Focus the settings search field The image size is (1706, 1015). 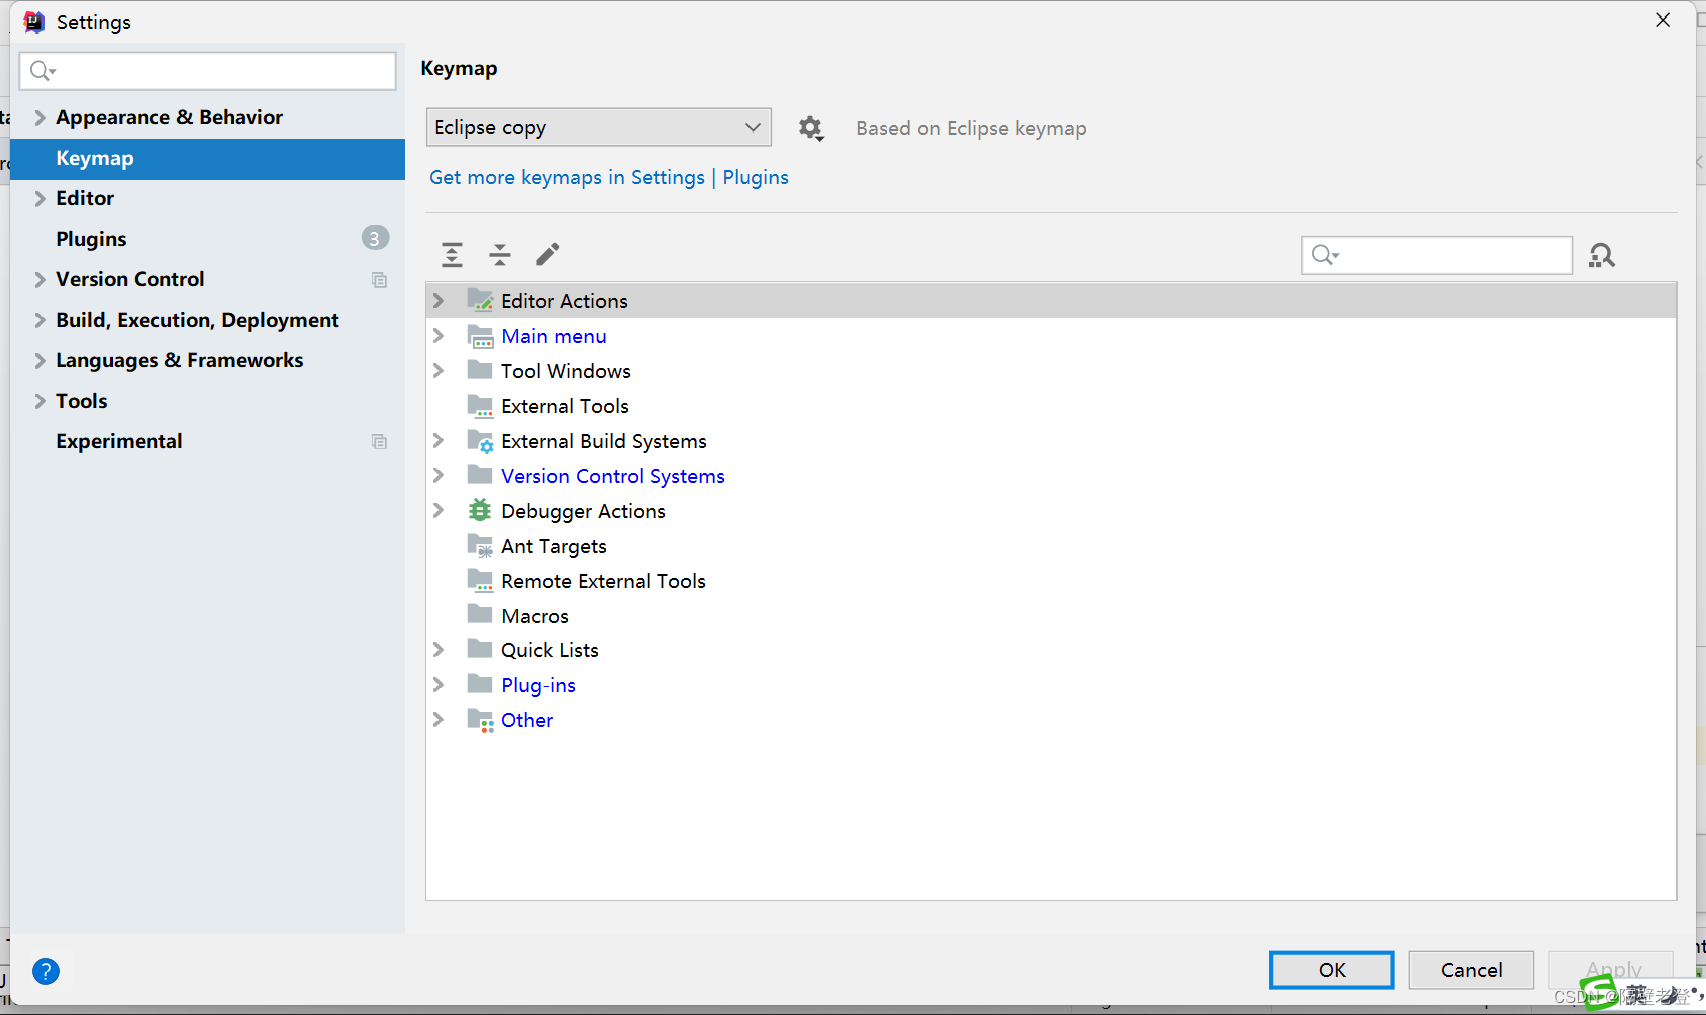coord(208,71)
